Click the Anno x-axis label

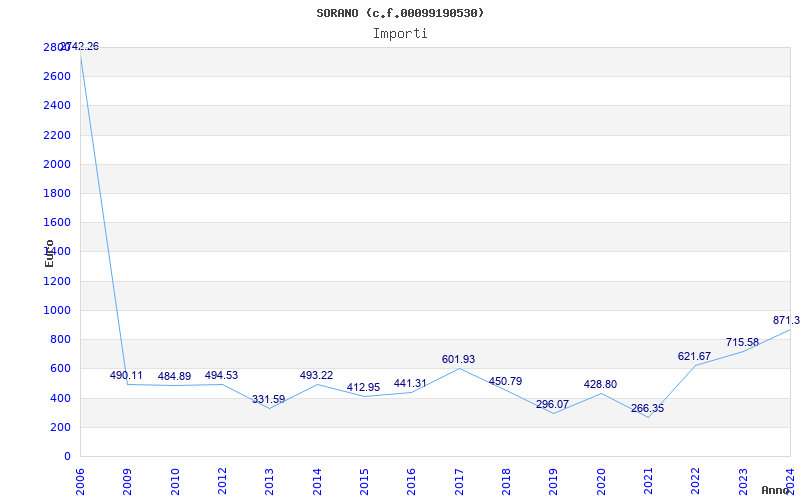(x=776, y=490)
